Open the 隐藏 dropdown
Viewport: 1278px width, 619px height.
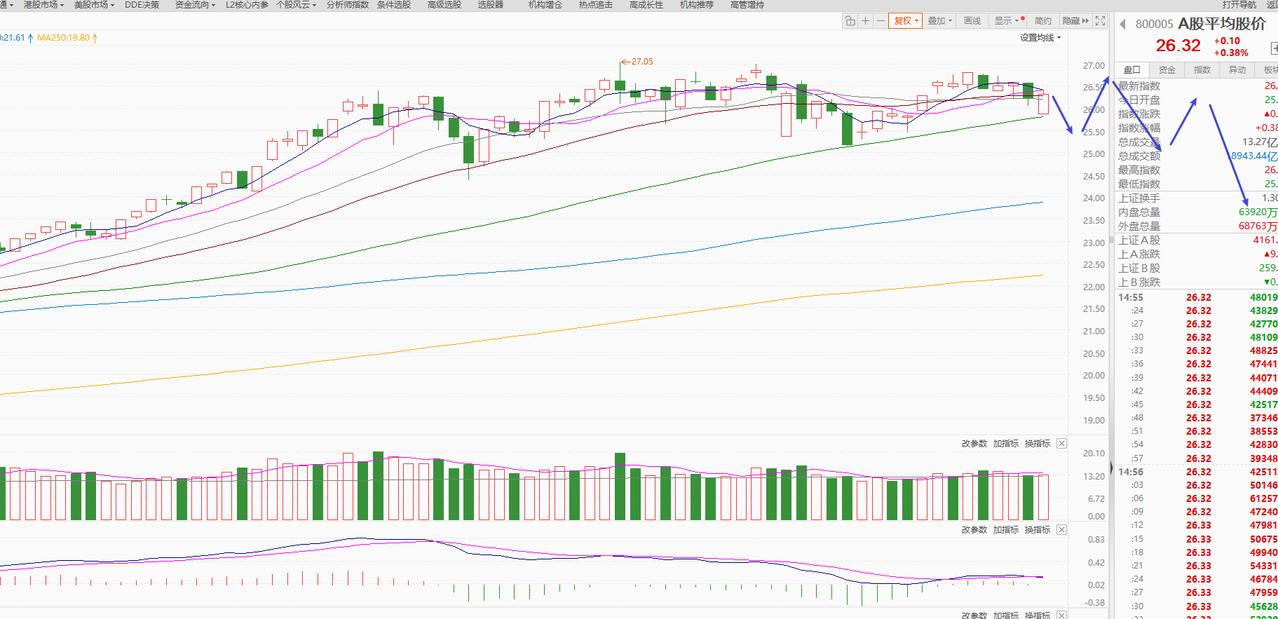coord(1074,20)
